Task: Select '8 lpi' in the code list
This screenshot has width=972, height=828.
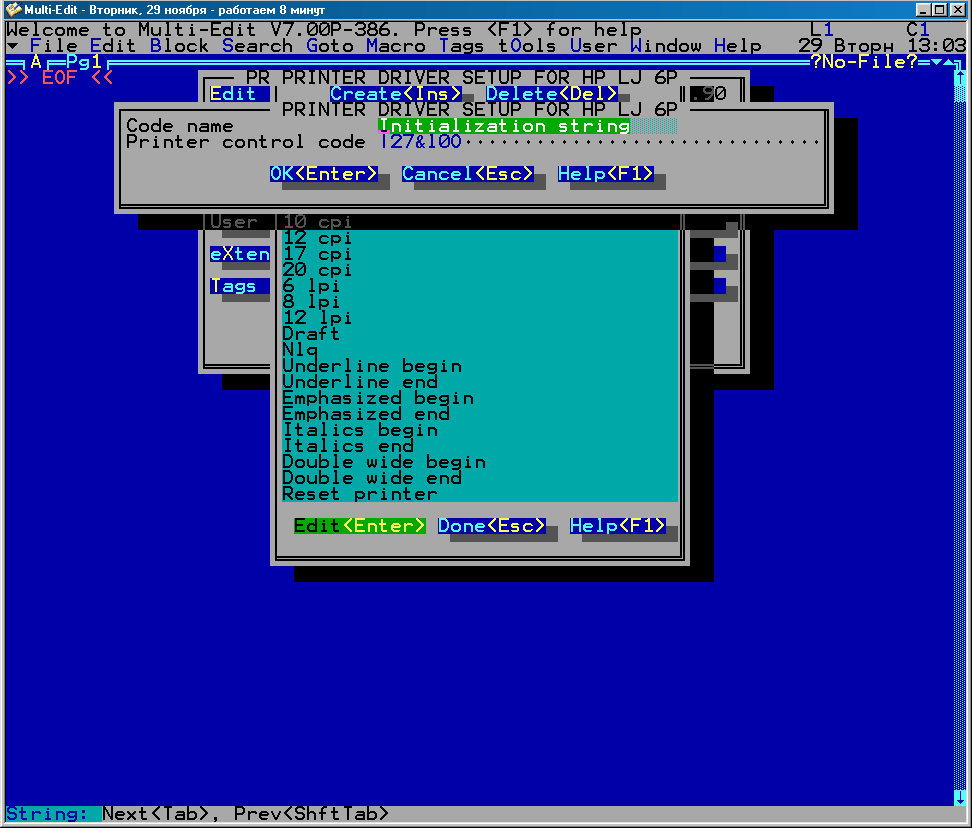Action: tap(480, 302)
